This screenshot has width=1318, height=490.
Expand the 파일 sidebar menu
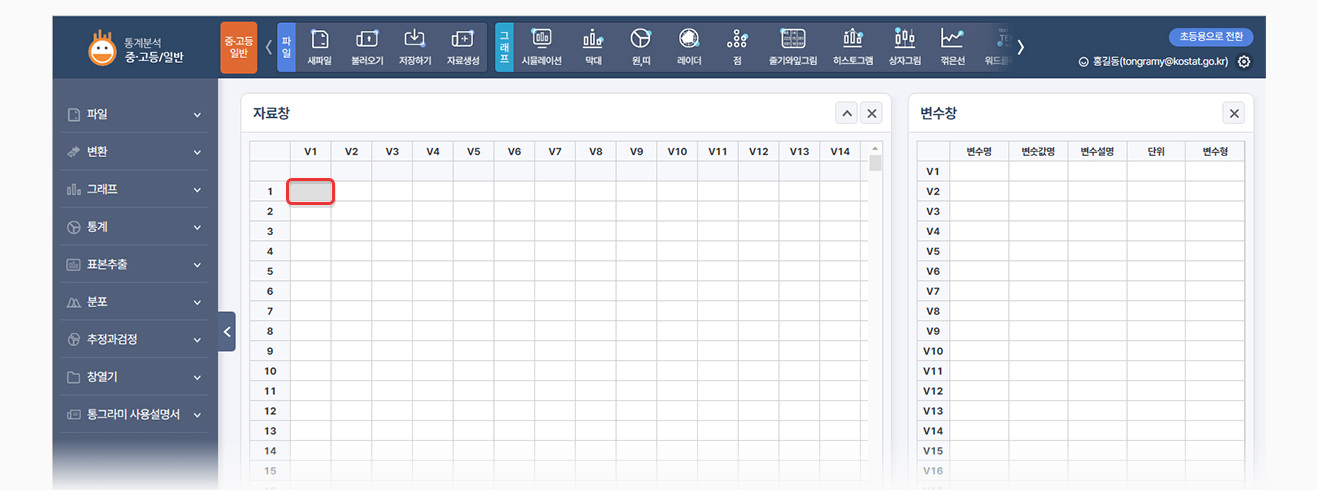click(135, 114)
